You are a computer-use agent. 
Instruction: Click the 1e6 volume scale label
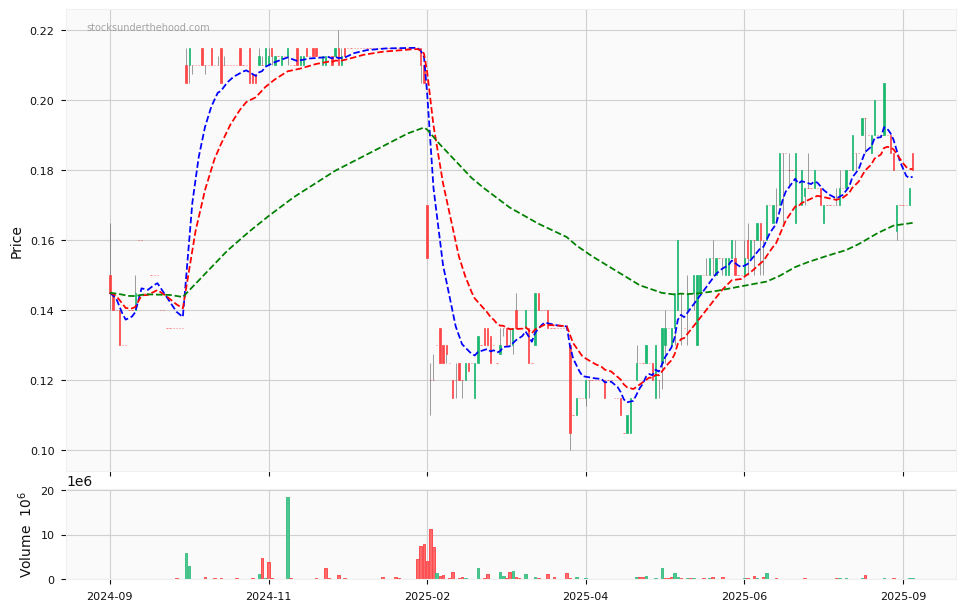click(79, 482)
